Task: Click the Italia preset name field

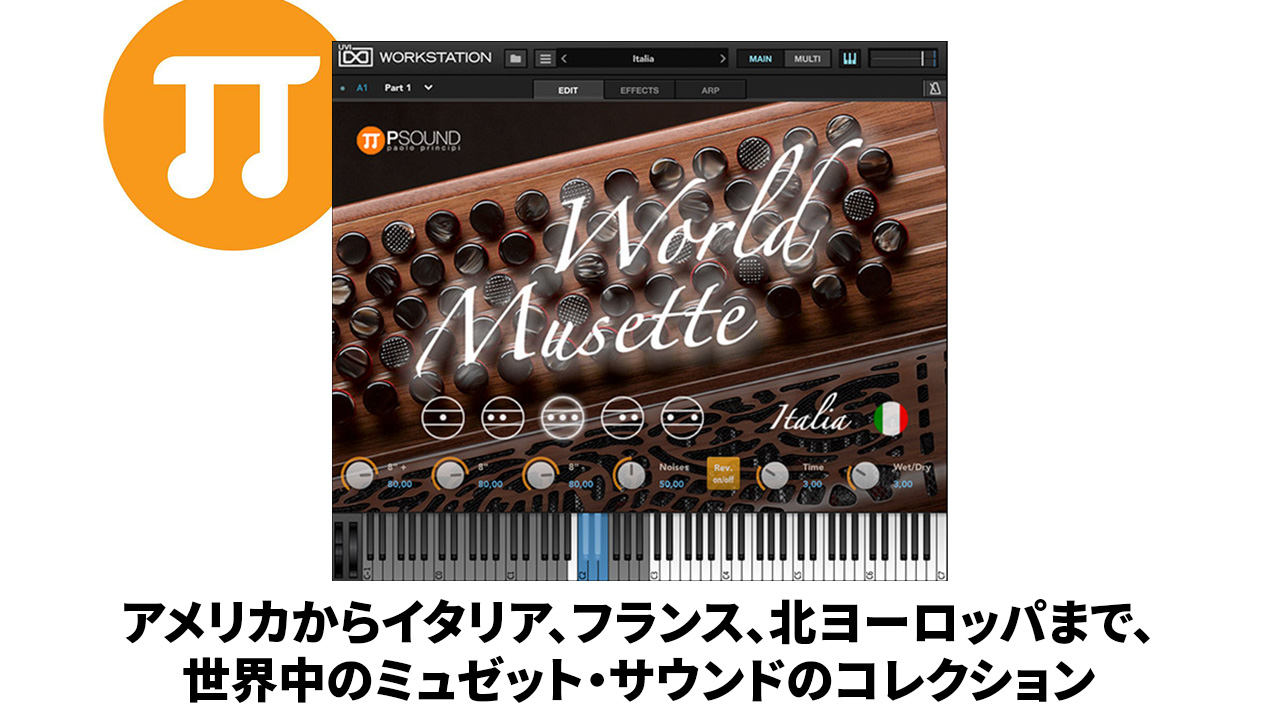Action: [643, 59]
